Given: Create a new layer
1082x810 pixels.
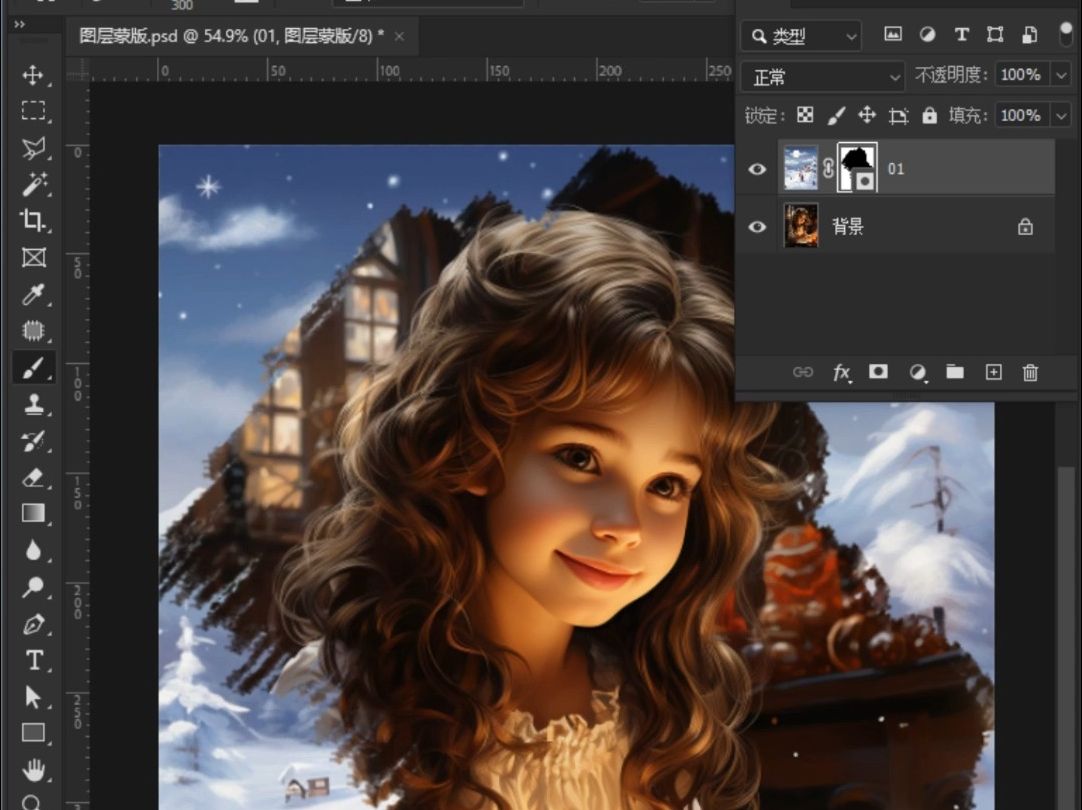Looking at the screenshot, I should click(993, 372).
